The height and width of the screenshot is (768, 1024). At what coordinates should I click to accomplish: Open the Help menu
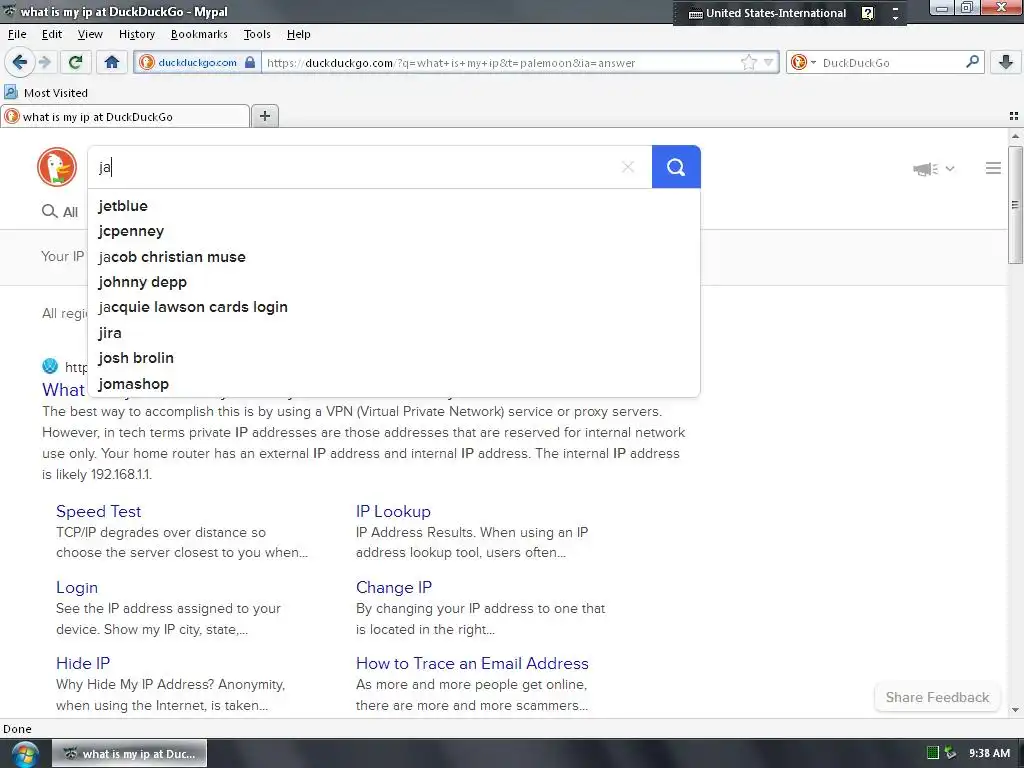click(x=298, y=34)
